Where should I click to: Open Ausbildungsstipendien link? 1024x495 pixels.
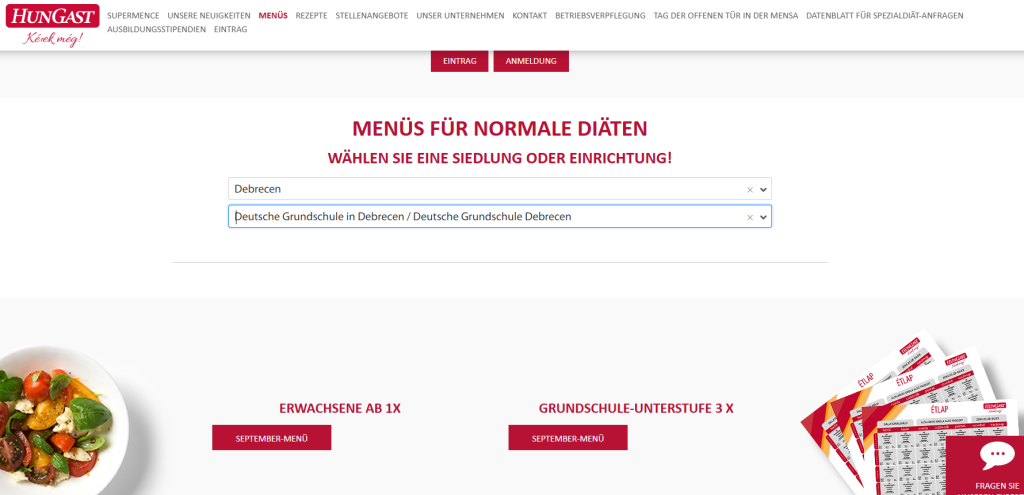pos(156,30)
